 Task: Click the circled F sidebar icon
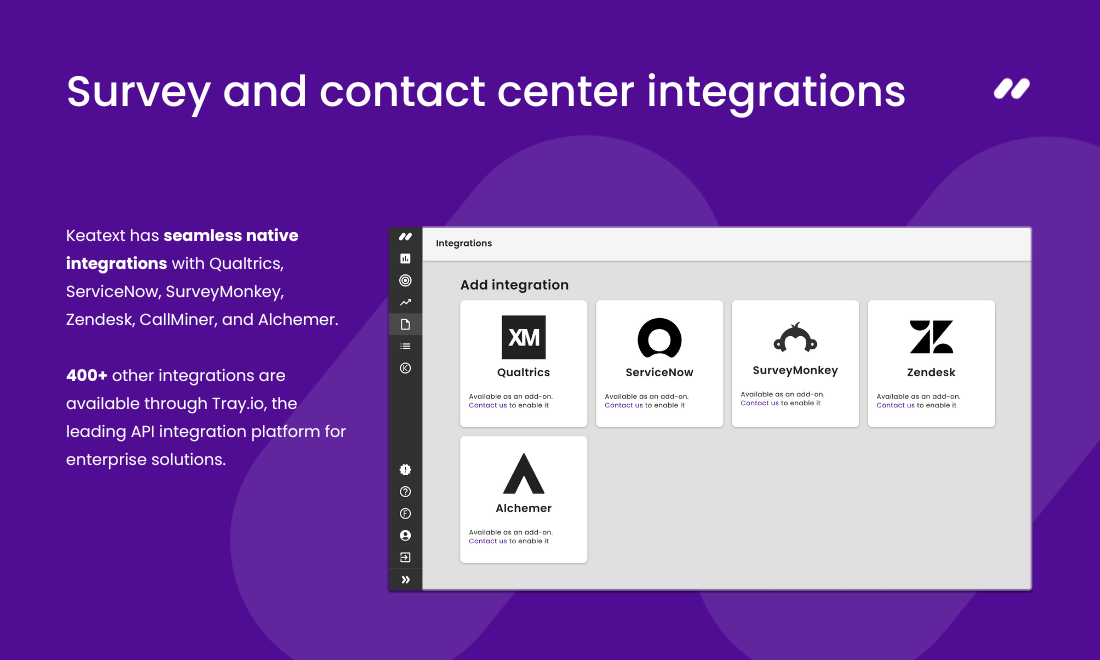tap(405, 513)
